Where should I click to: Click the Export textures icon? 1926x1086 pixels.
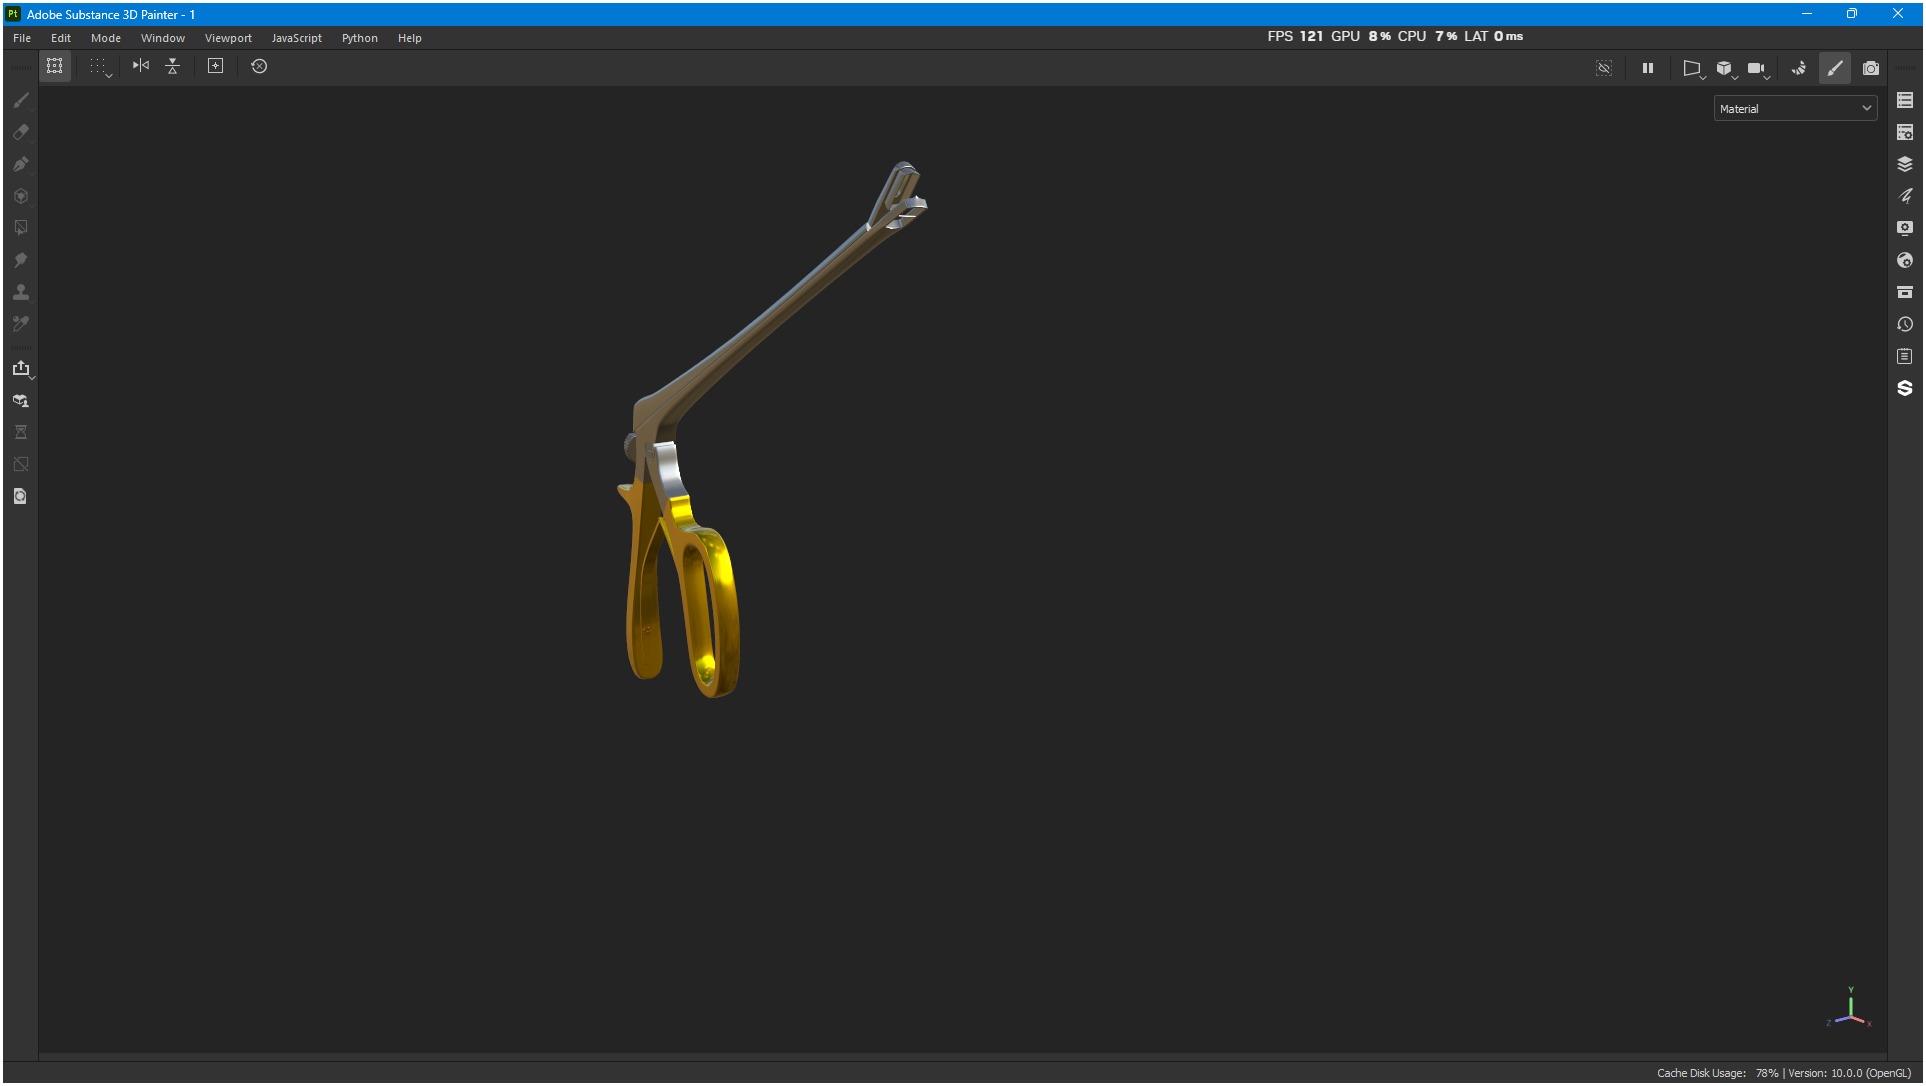pos(21,368)
